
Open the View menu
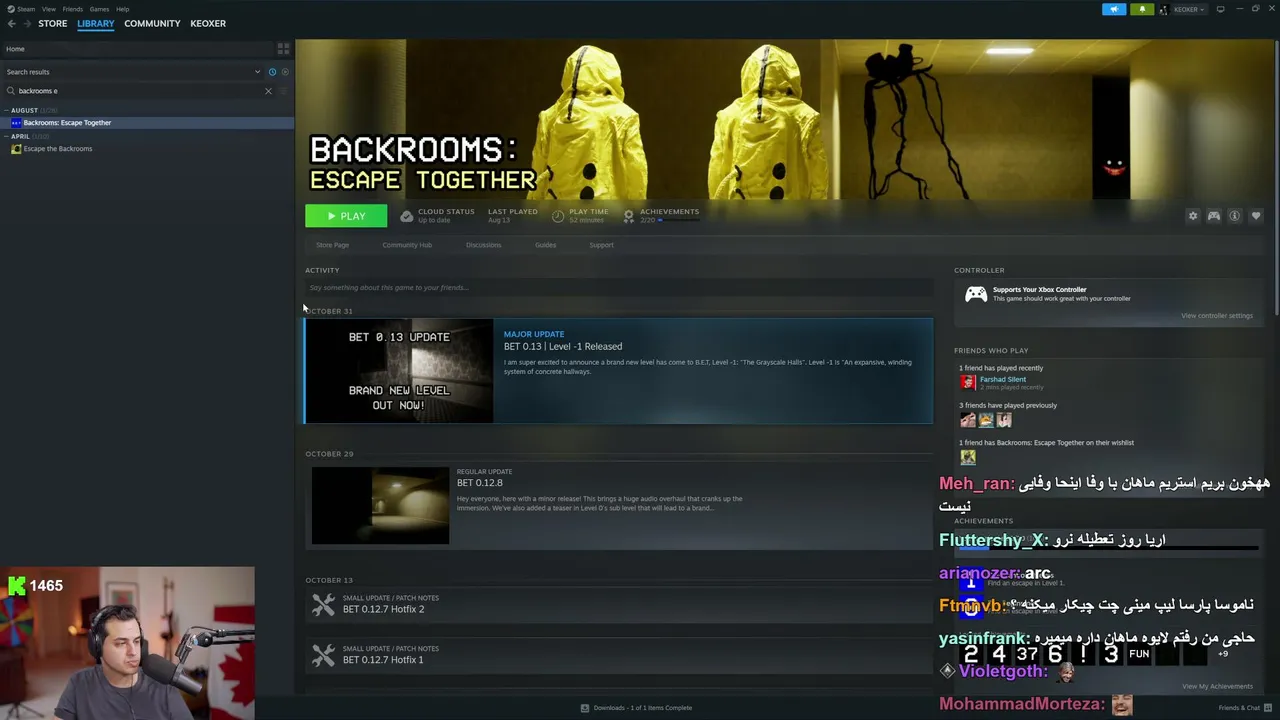click(x=48, y=9)
